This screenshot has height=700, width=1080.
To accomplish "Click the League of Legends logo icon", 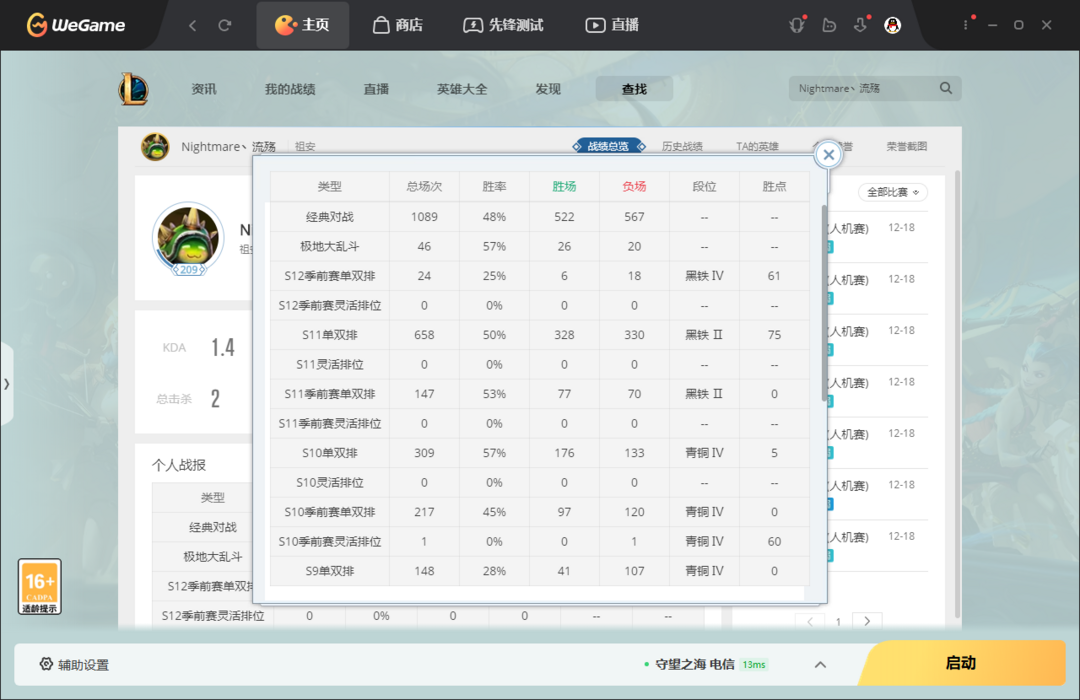I will [134, 89].
